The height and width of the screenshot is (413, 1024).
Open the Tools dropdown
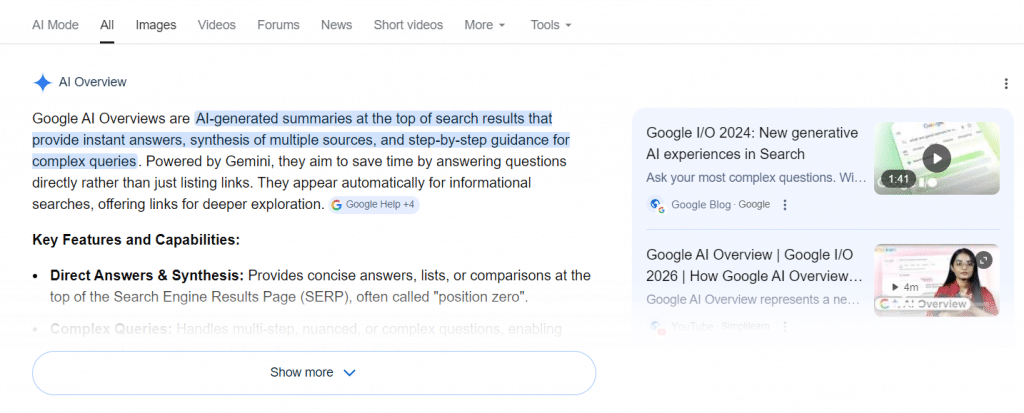(x=551, y=25)
